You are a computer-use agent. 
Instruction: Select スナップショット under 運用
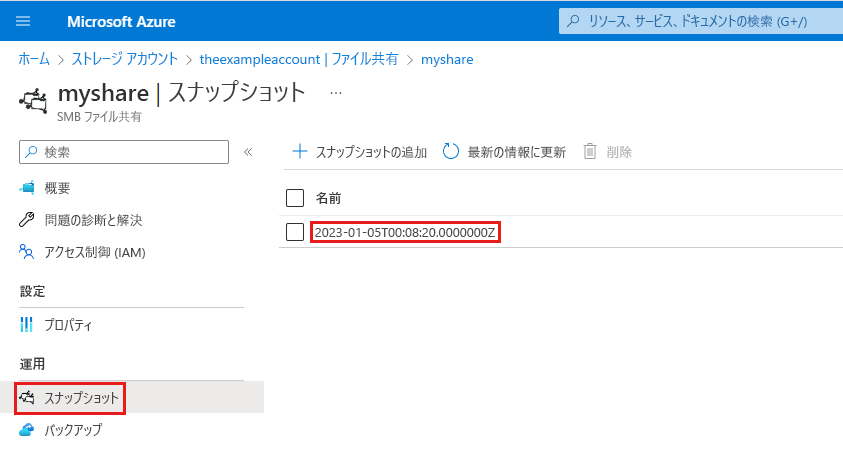tap(81, 398)
